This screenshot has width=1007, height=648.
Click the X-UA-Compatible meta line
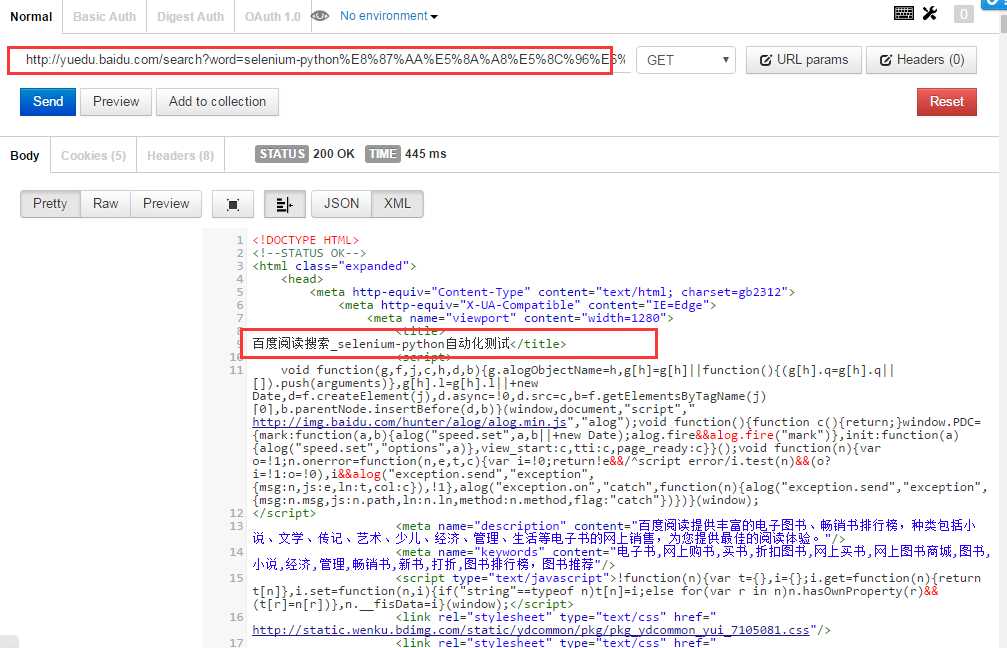[527, 305]
